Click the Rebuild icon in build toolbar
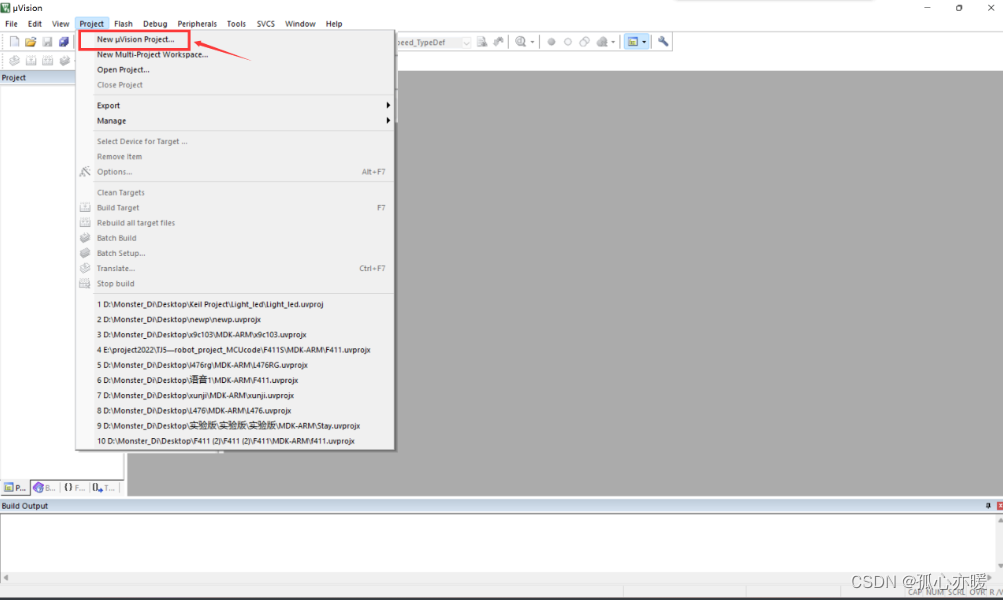Image resolution: width=1003 pixels, height=600 pixels. (47, 61)
